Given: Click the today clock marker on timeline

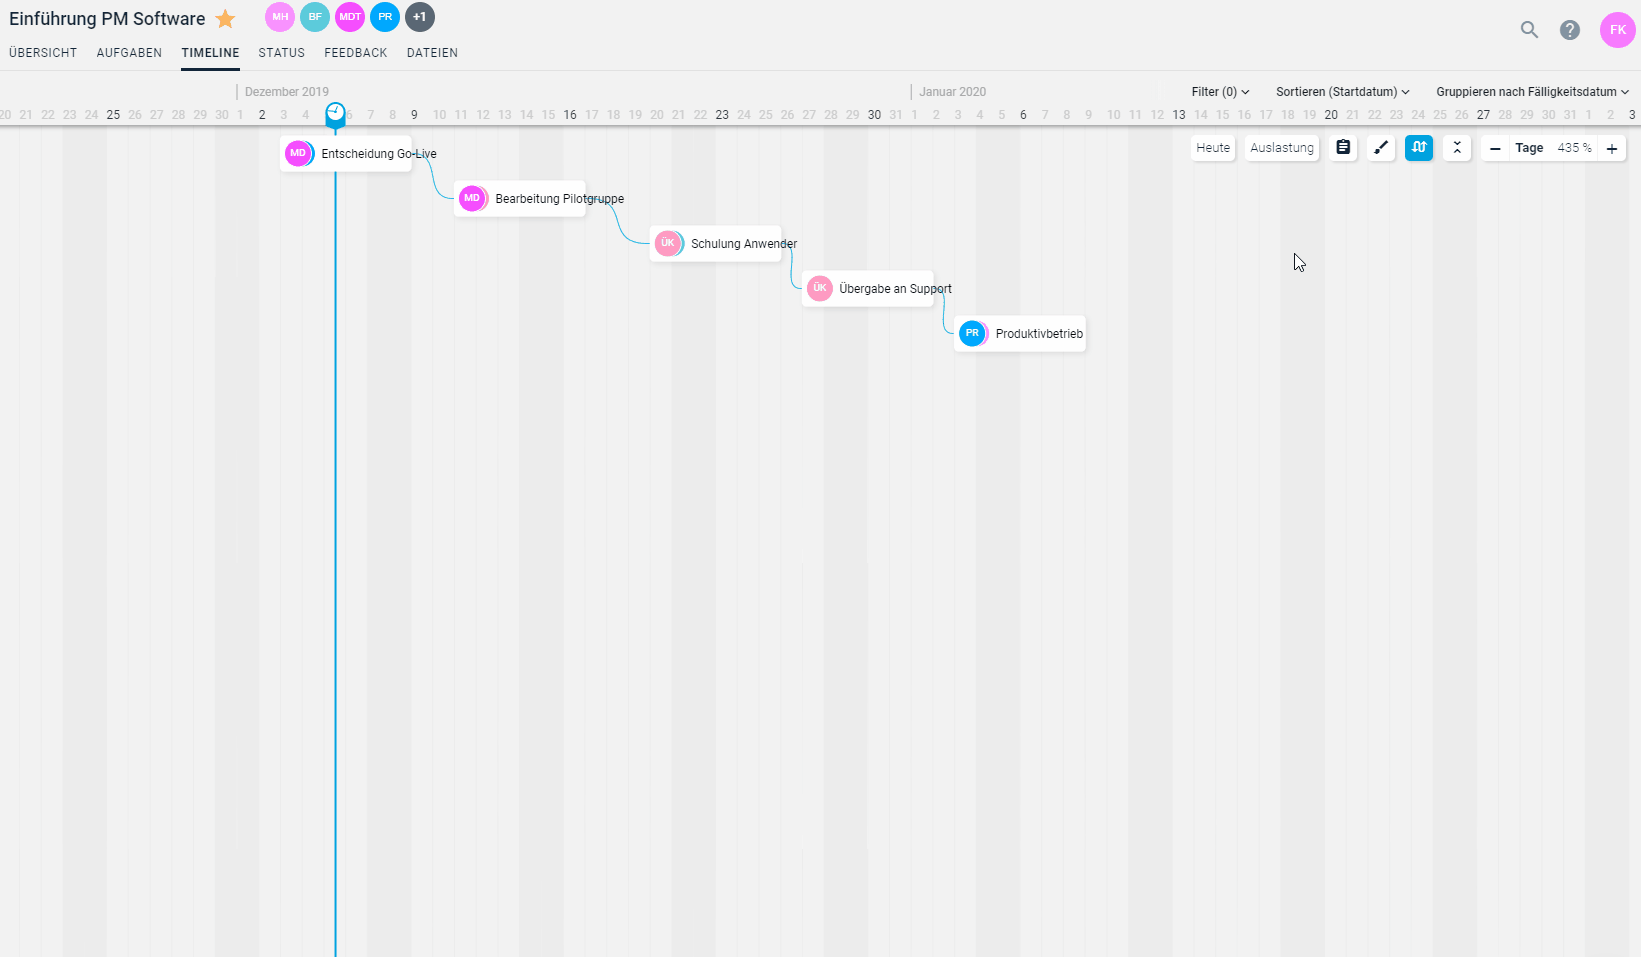Looking at the screenshot, I should 335,113.
